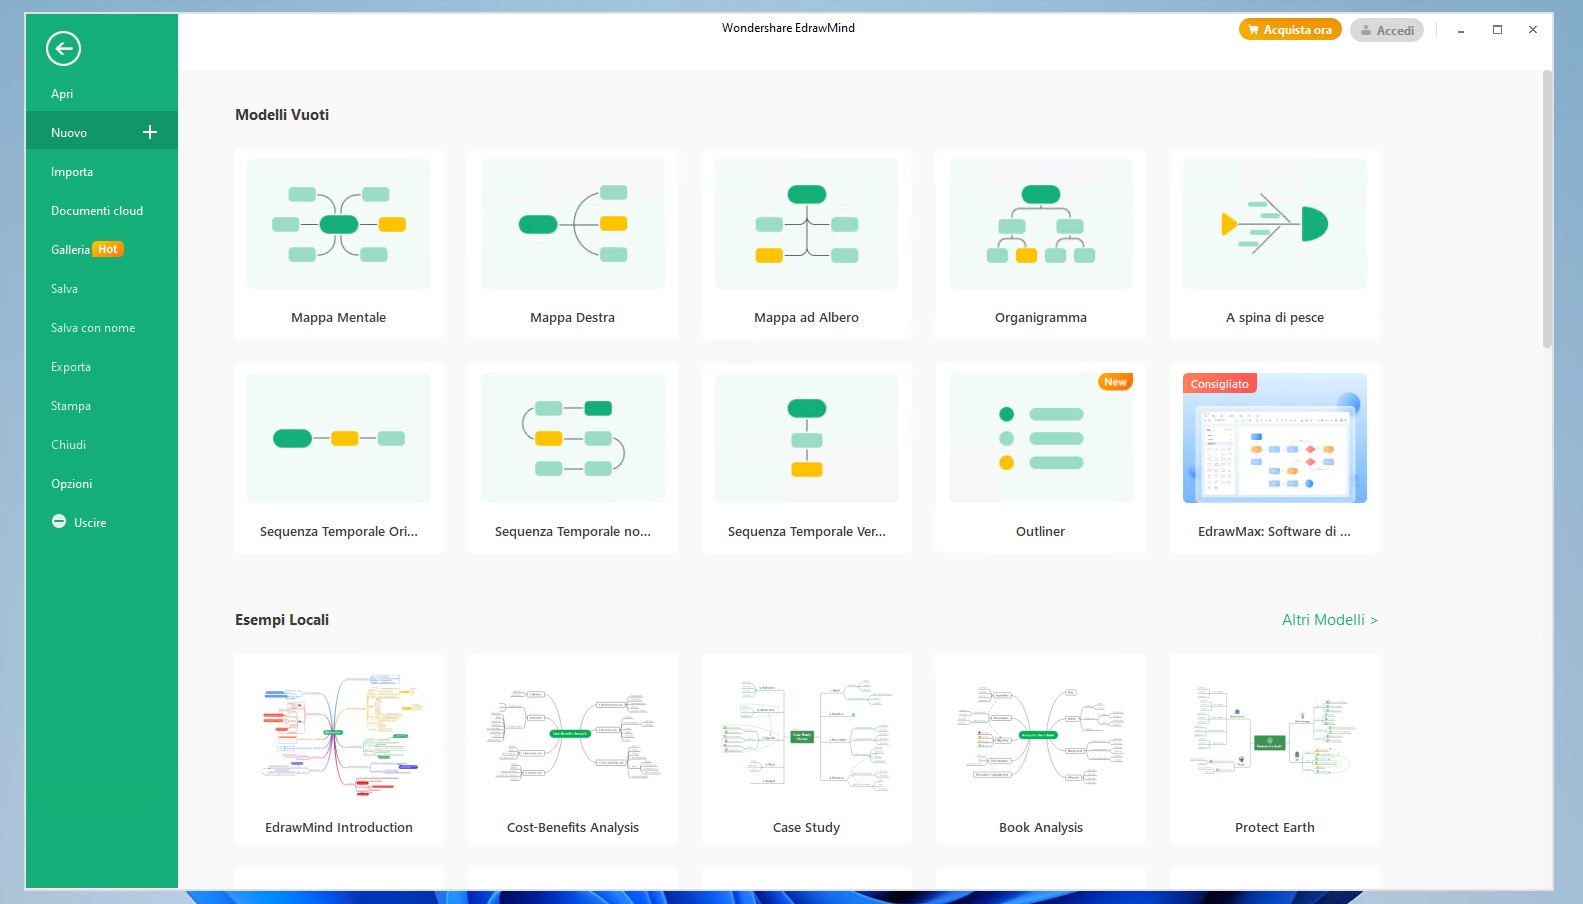
Task: Maximize the EdrawMind window
Action: (1497, 30)
